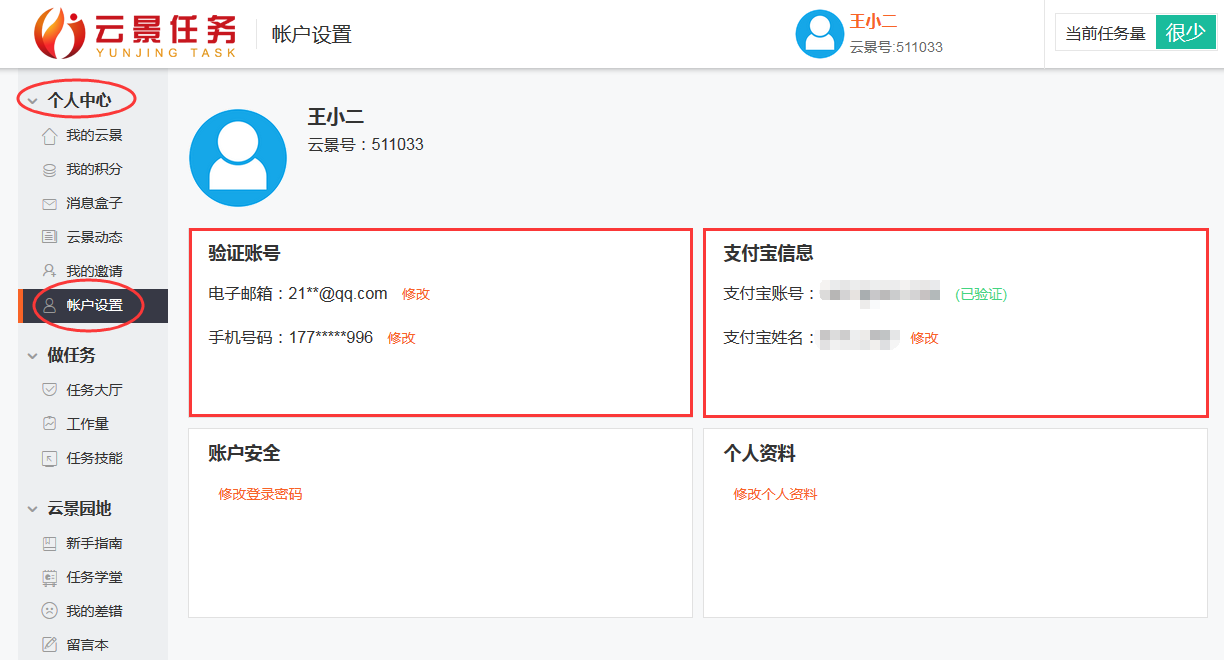Collapse the 云景园地 section chevron
The height and width of the screenshot is (660, 1224).
point(32,510)
